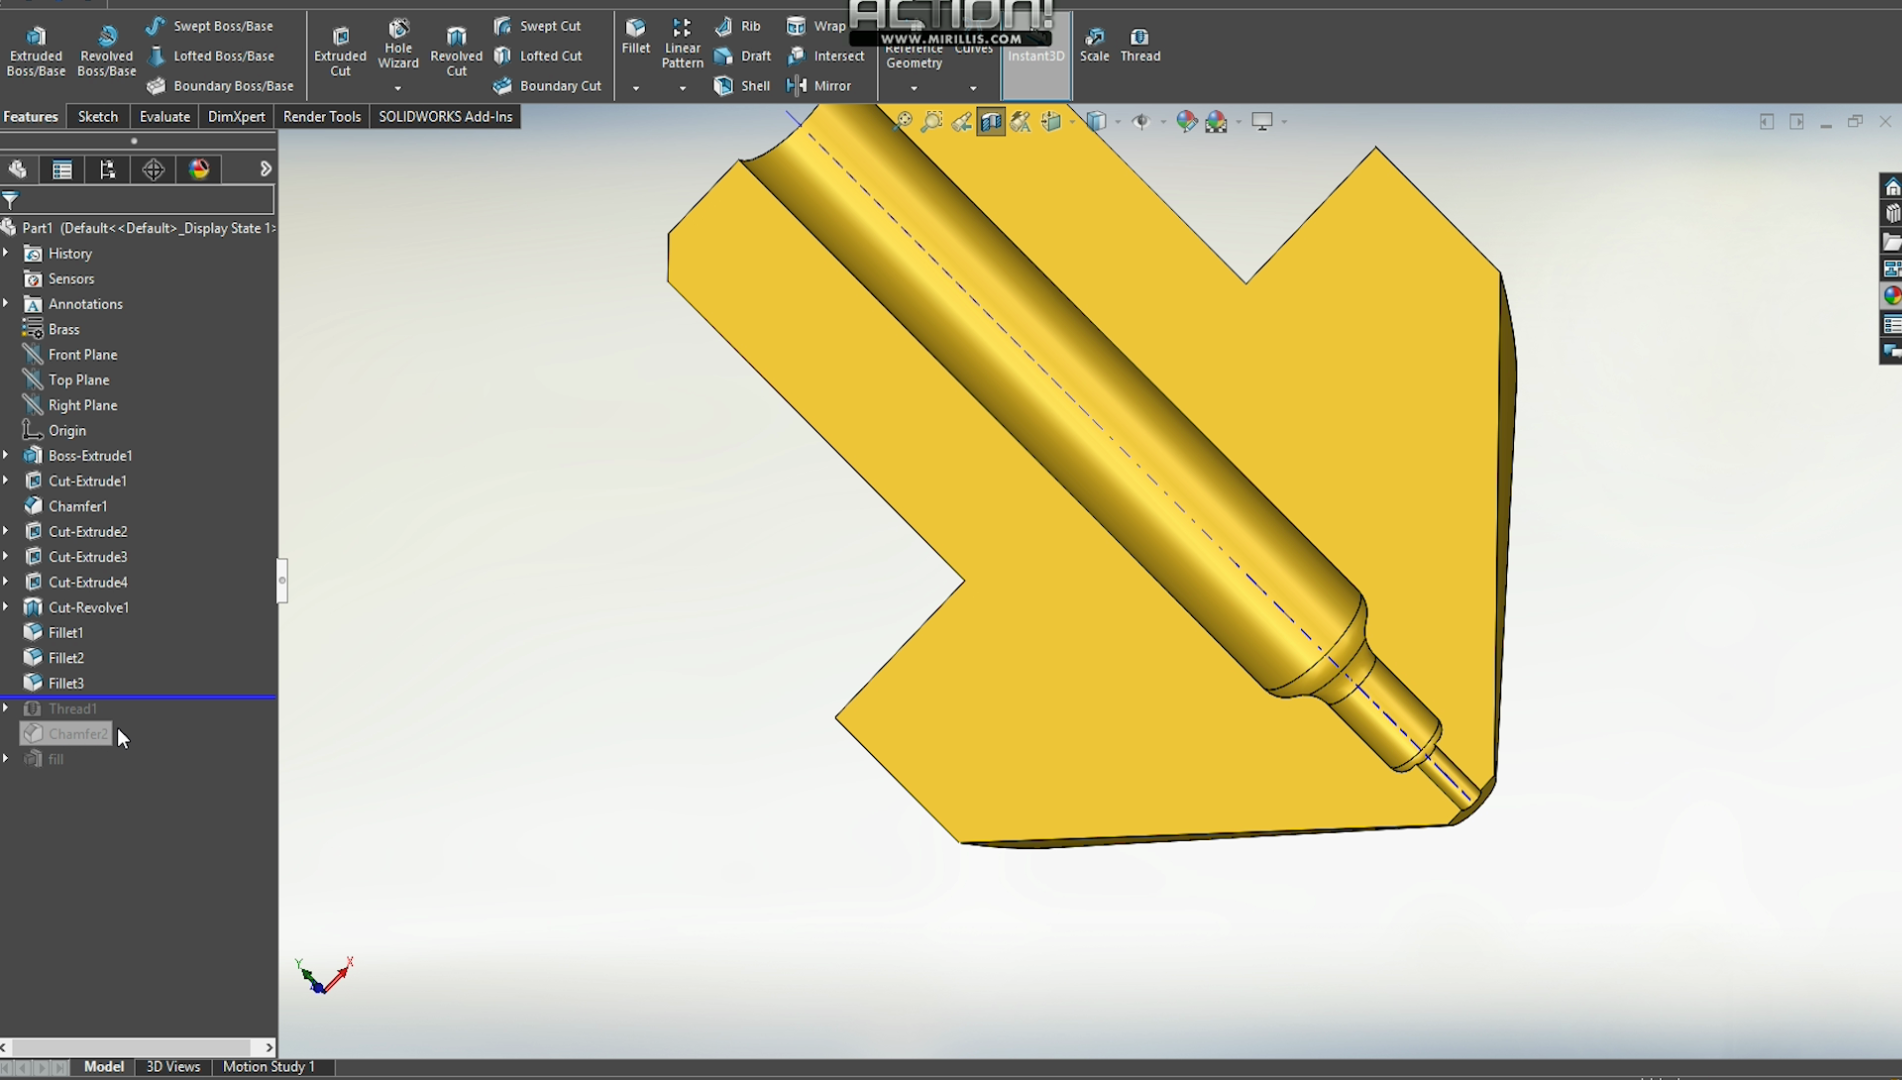The width and height of the screenshot is (1902, 1080).
Task: Open the DisplayManager tab
Action: coord(199,169)
